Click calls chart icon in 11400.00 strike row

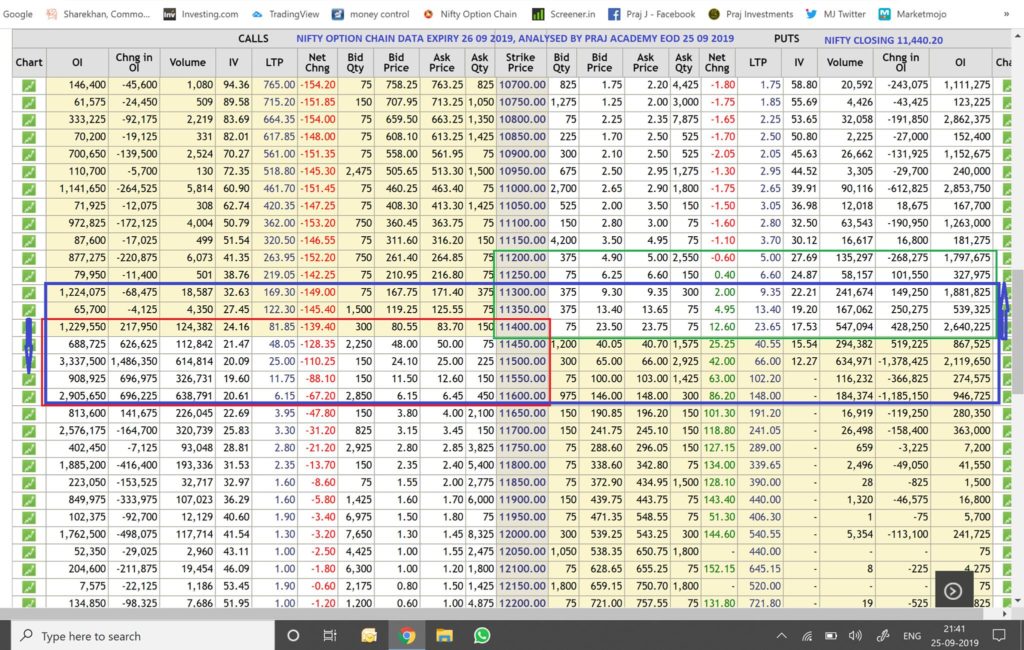(x=29, y=326)
